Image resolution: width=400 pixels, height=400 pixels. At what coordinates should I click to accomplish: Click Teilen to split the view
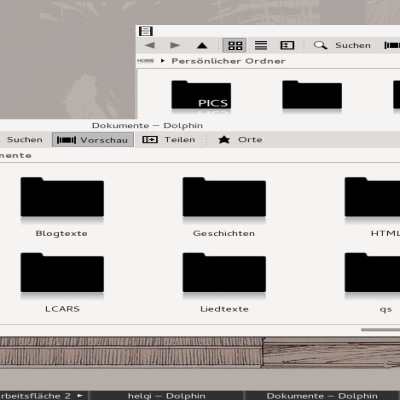[x=169, y=140]
